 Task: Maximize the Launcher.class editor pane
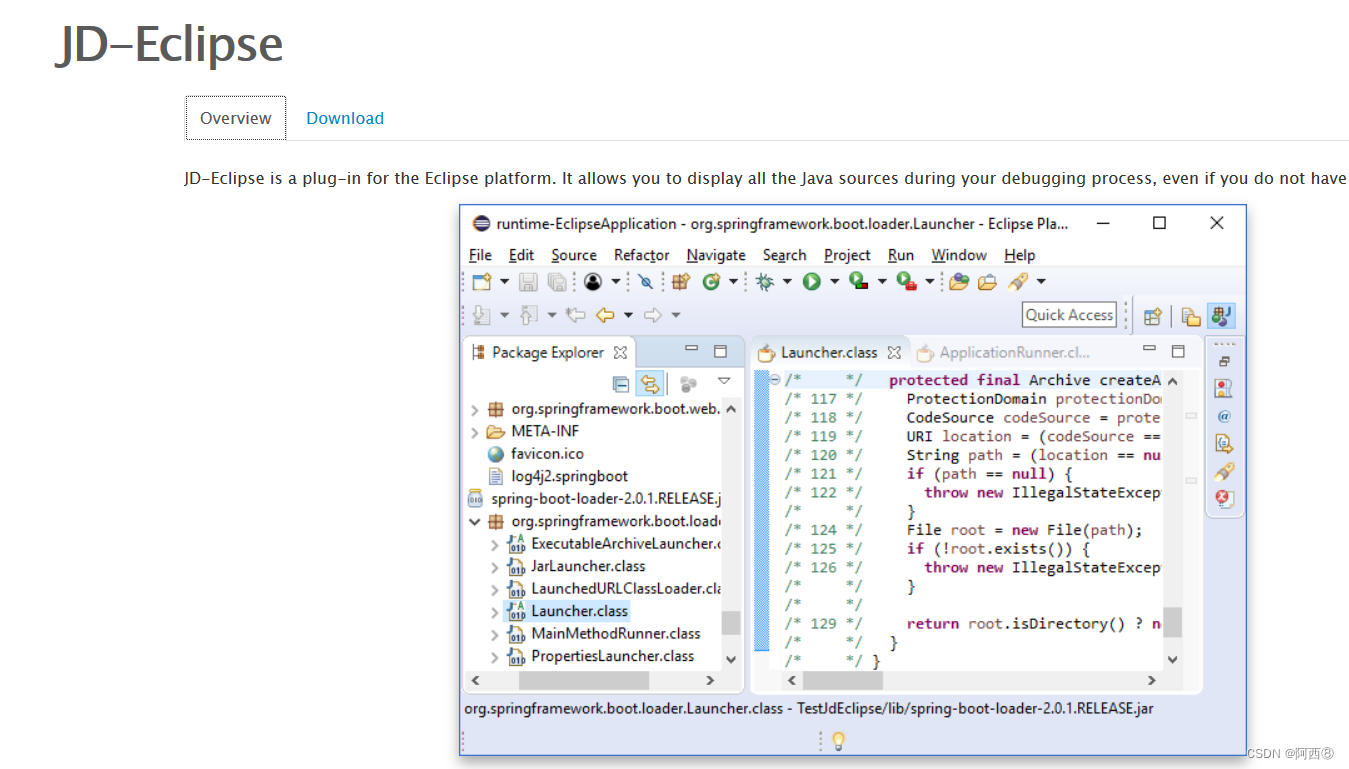point(1178,351)
